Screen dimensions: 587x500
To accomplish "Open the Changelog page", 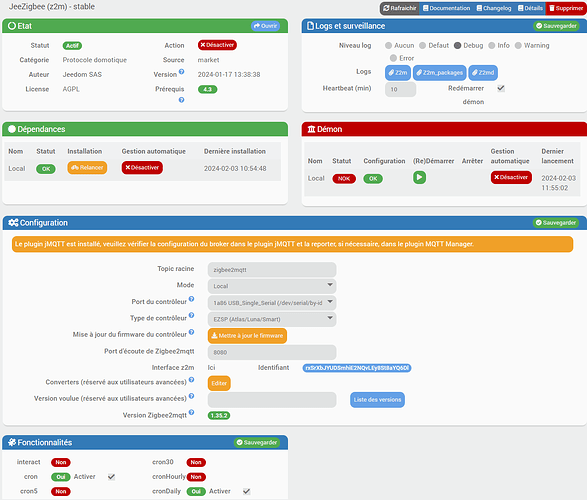I will point(494,8).
